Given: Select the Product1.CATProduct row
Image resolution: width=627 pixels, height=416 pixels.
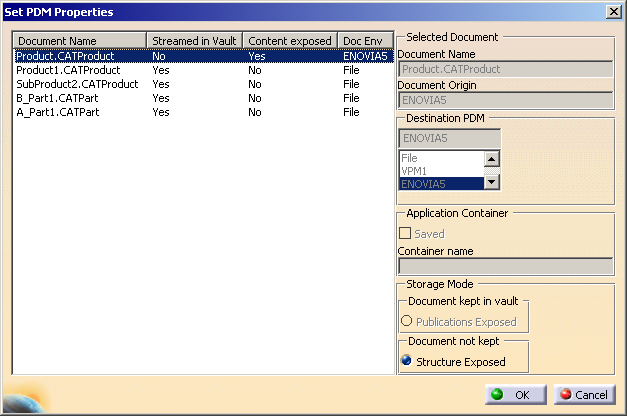Looking at the screenshot, I should coord(69,71).
